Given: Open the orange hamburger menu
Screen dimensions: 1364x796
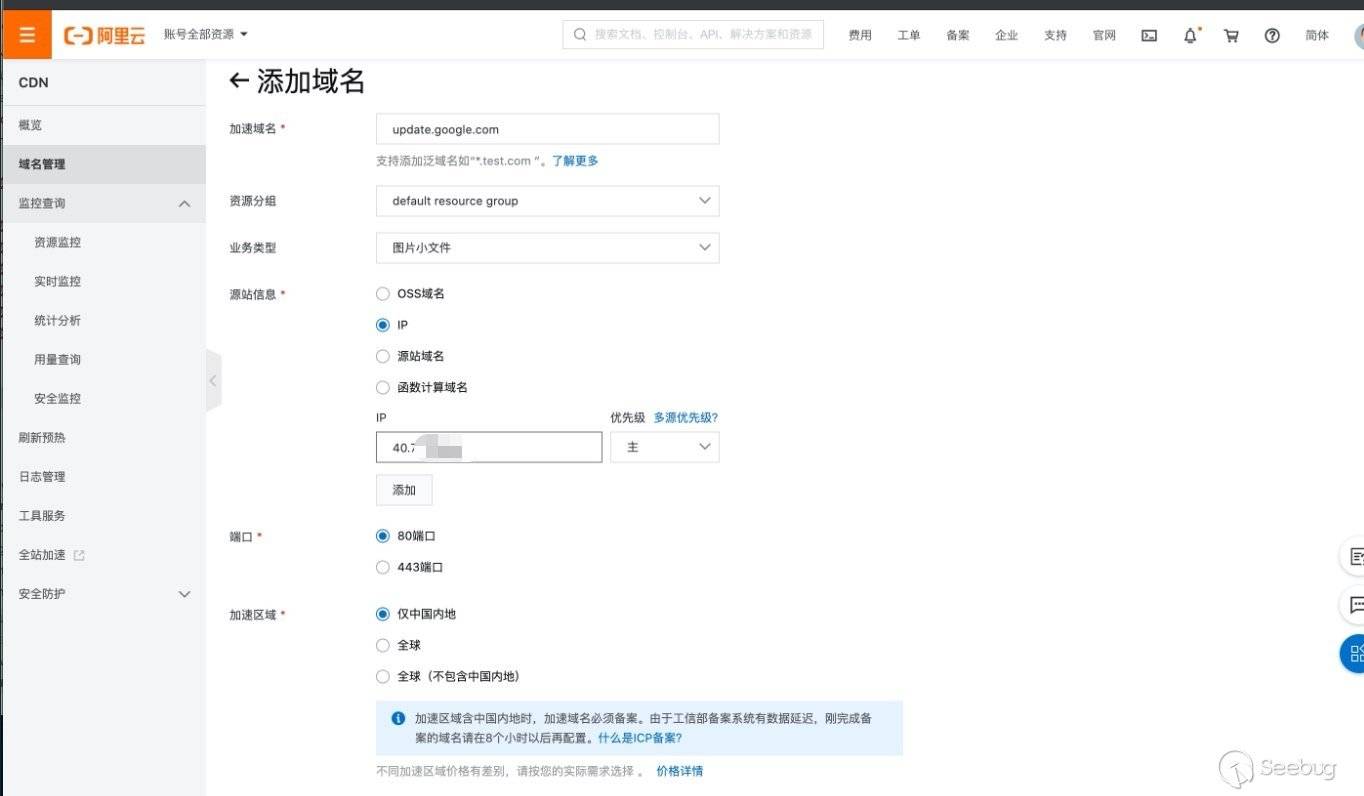Looking at the screenshot, I should click(26, 35).
